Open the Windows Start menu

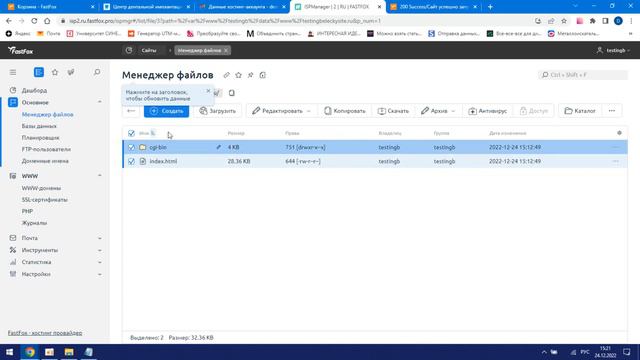[x=9, y=352]
